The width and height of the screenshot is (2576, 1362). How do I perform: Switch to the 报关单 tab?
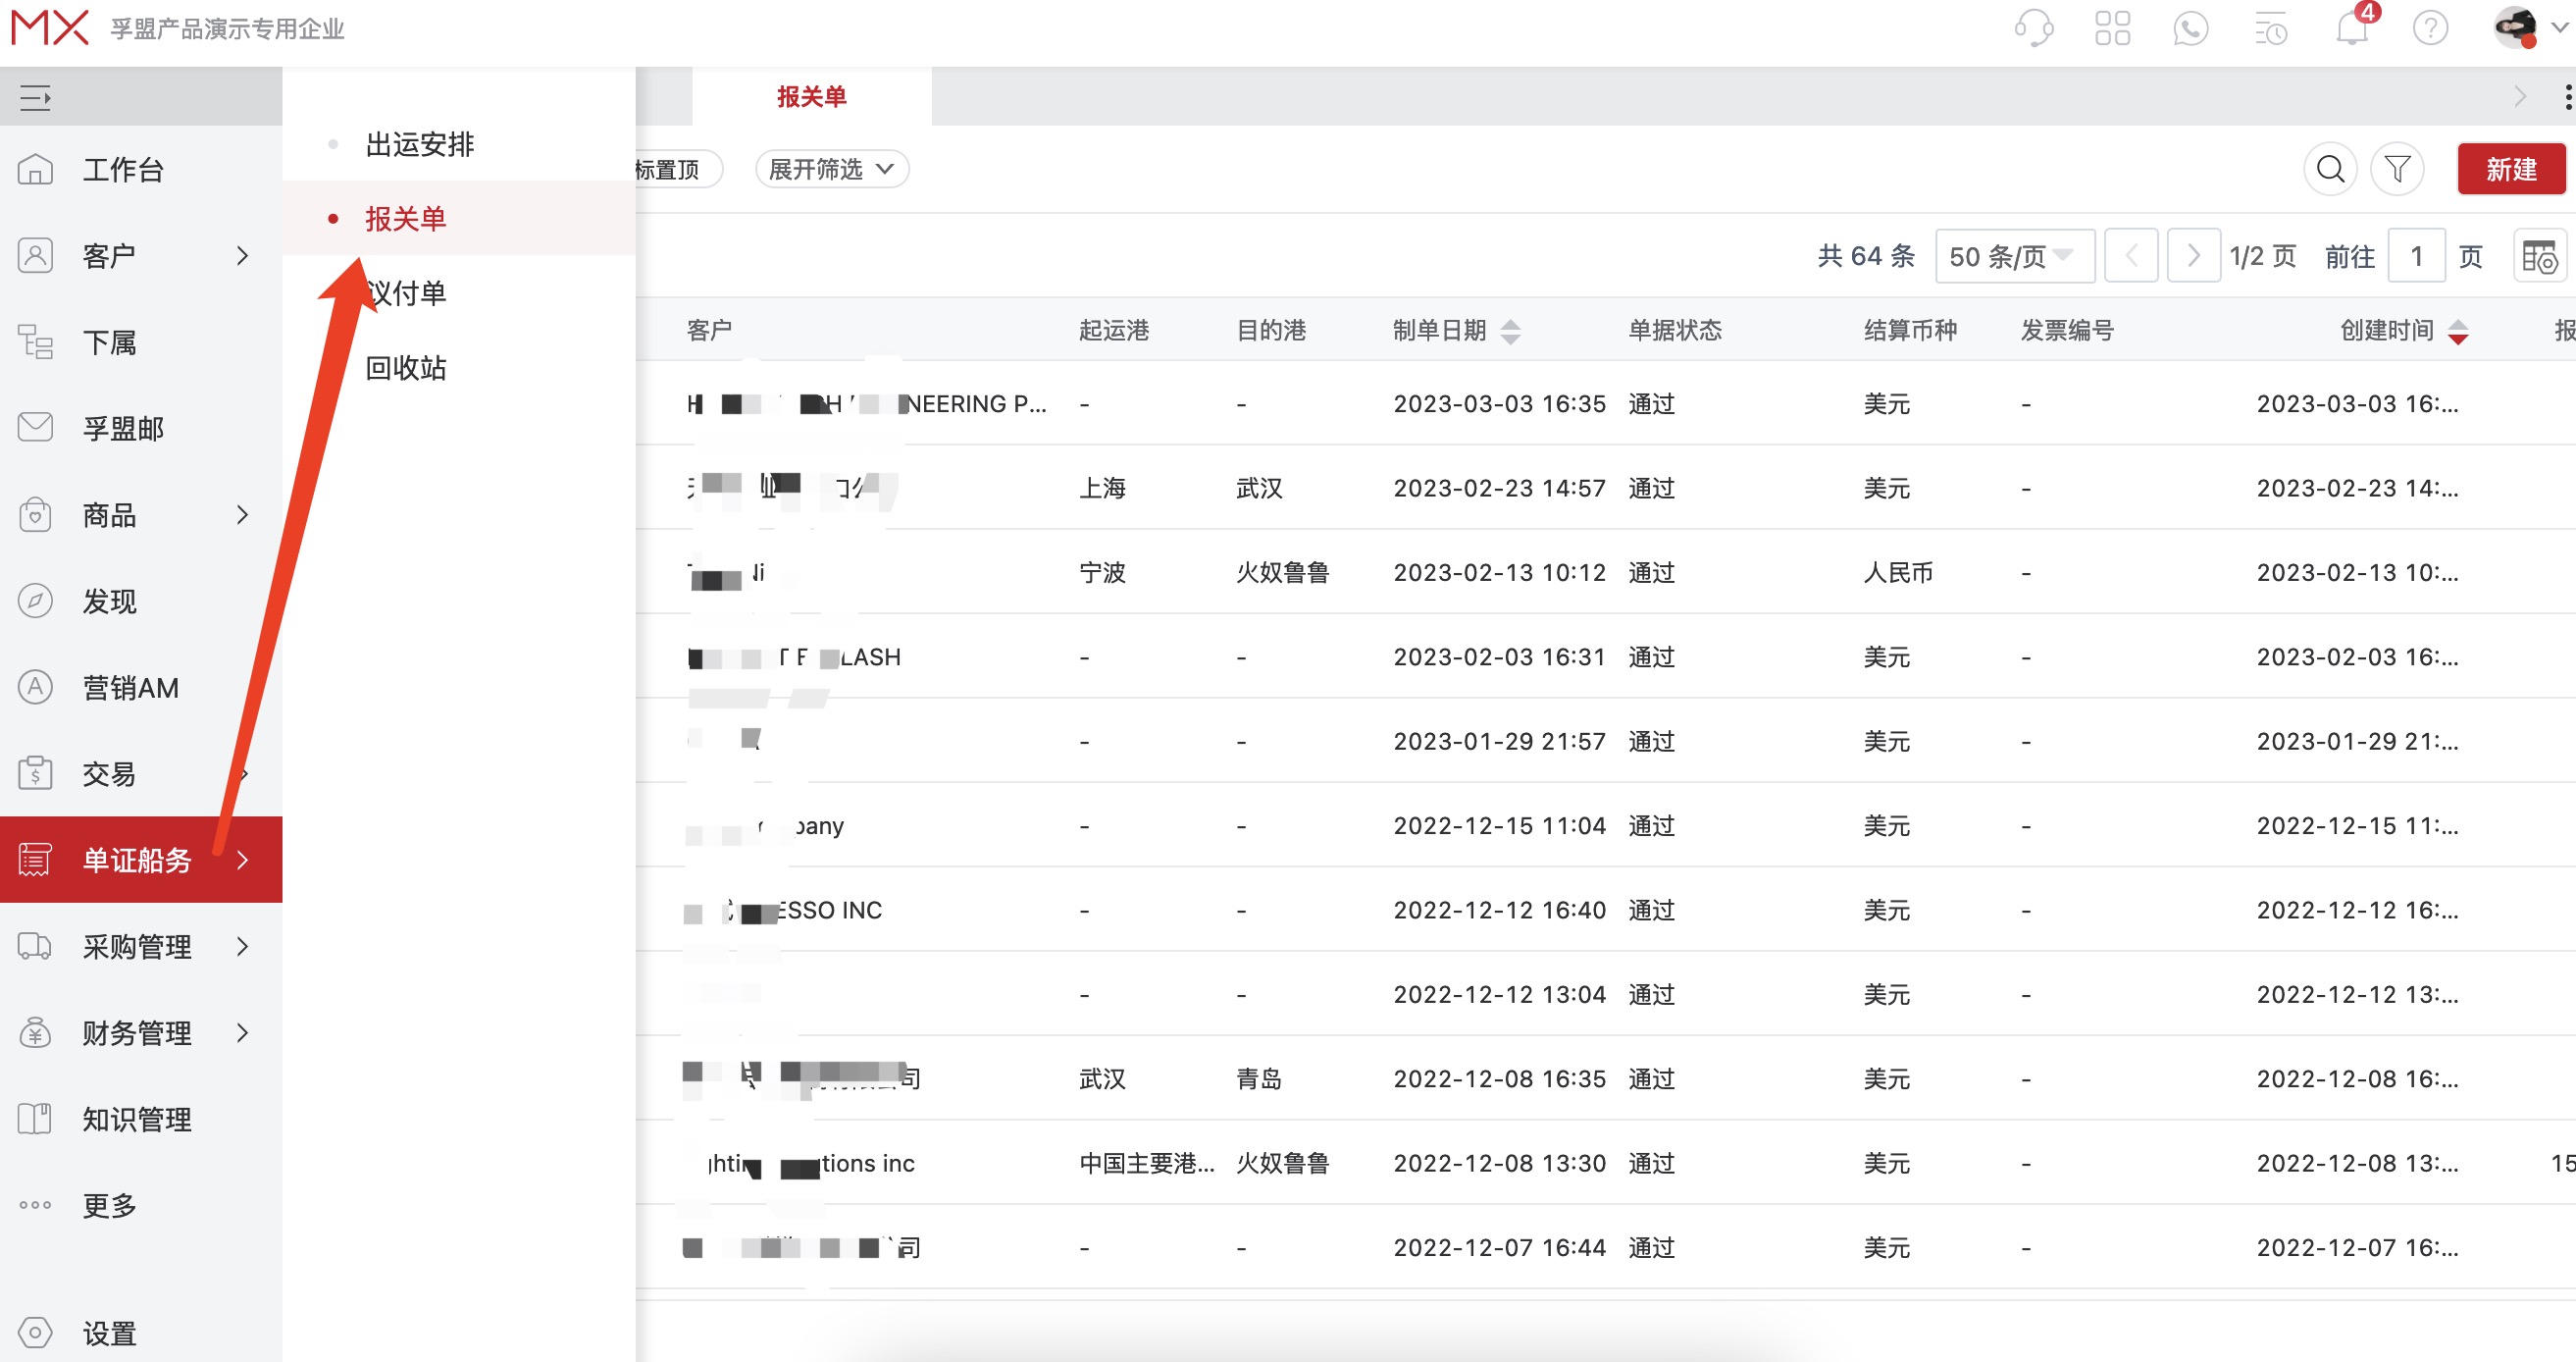[x=812, y=96]
